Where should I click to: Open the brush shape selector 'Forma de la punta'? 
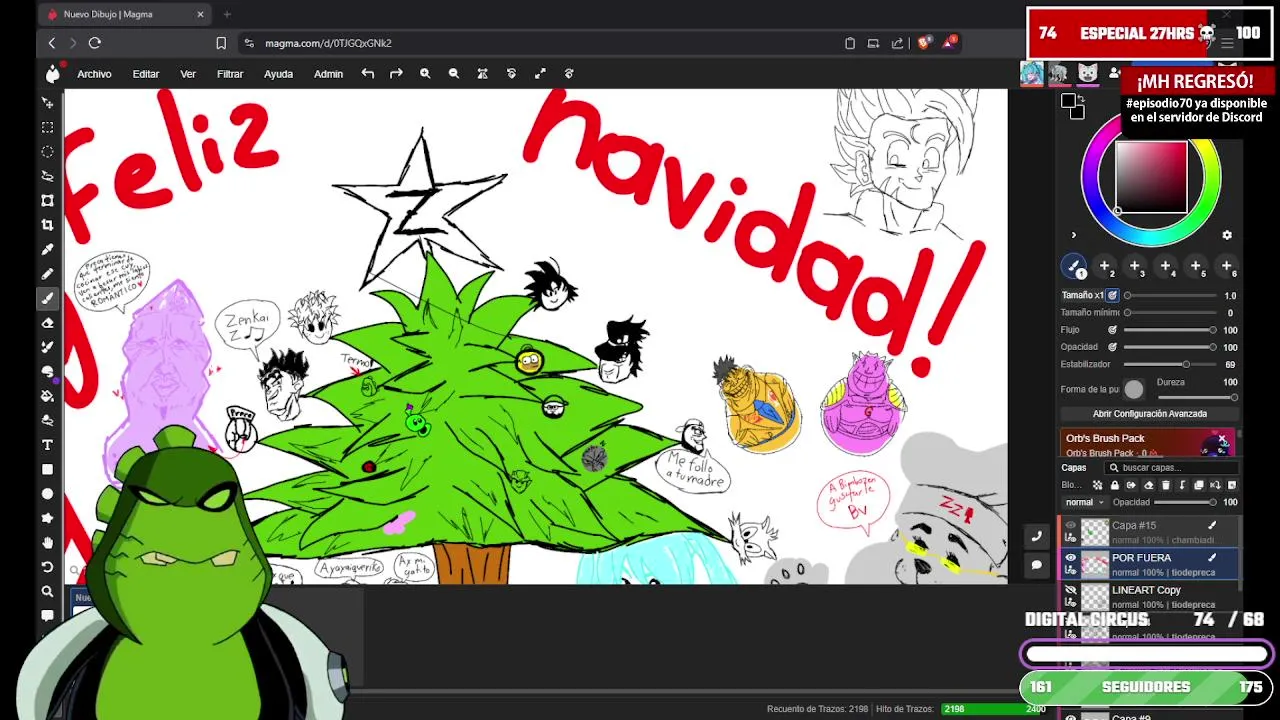[x=1133, y=389]
